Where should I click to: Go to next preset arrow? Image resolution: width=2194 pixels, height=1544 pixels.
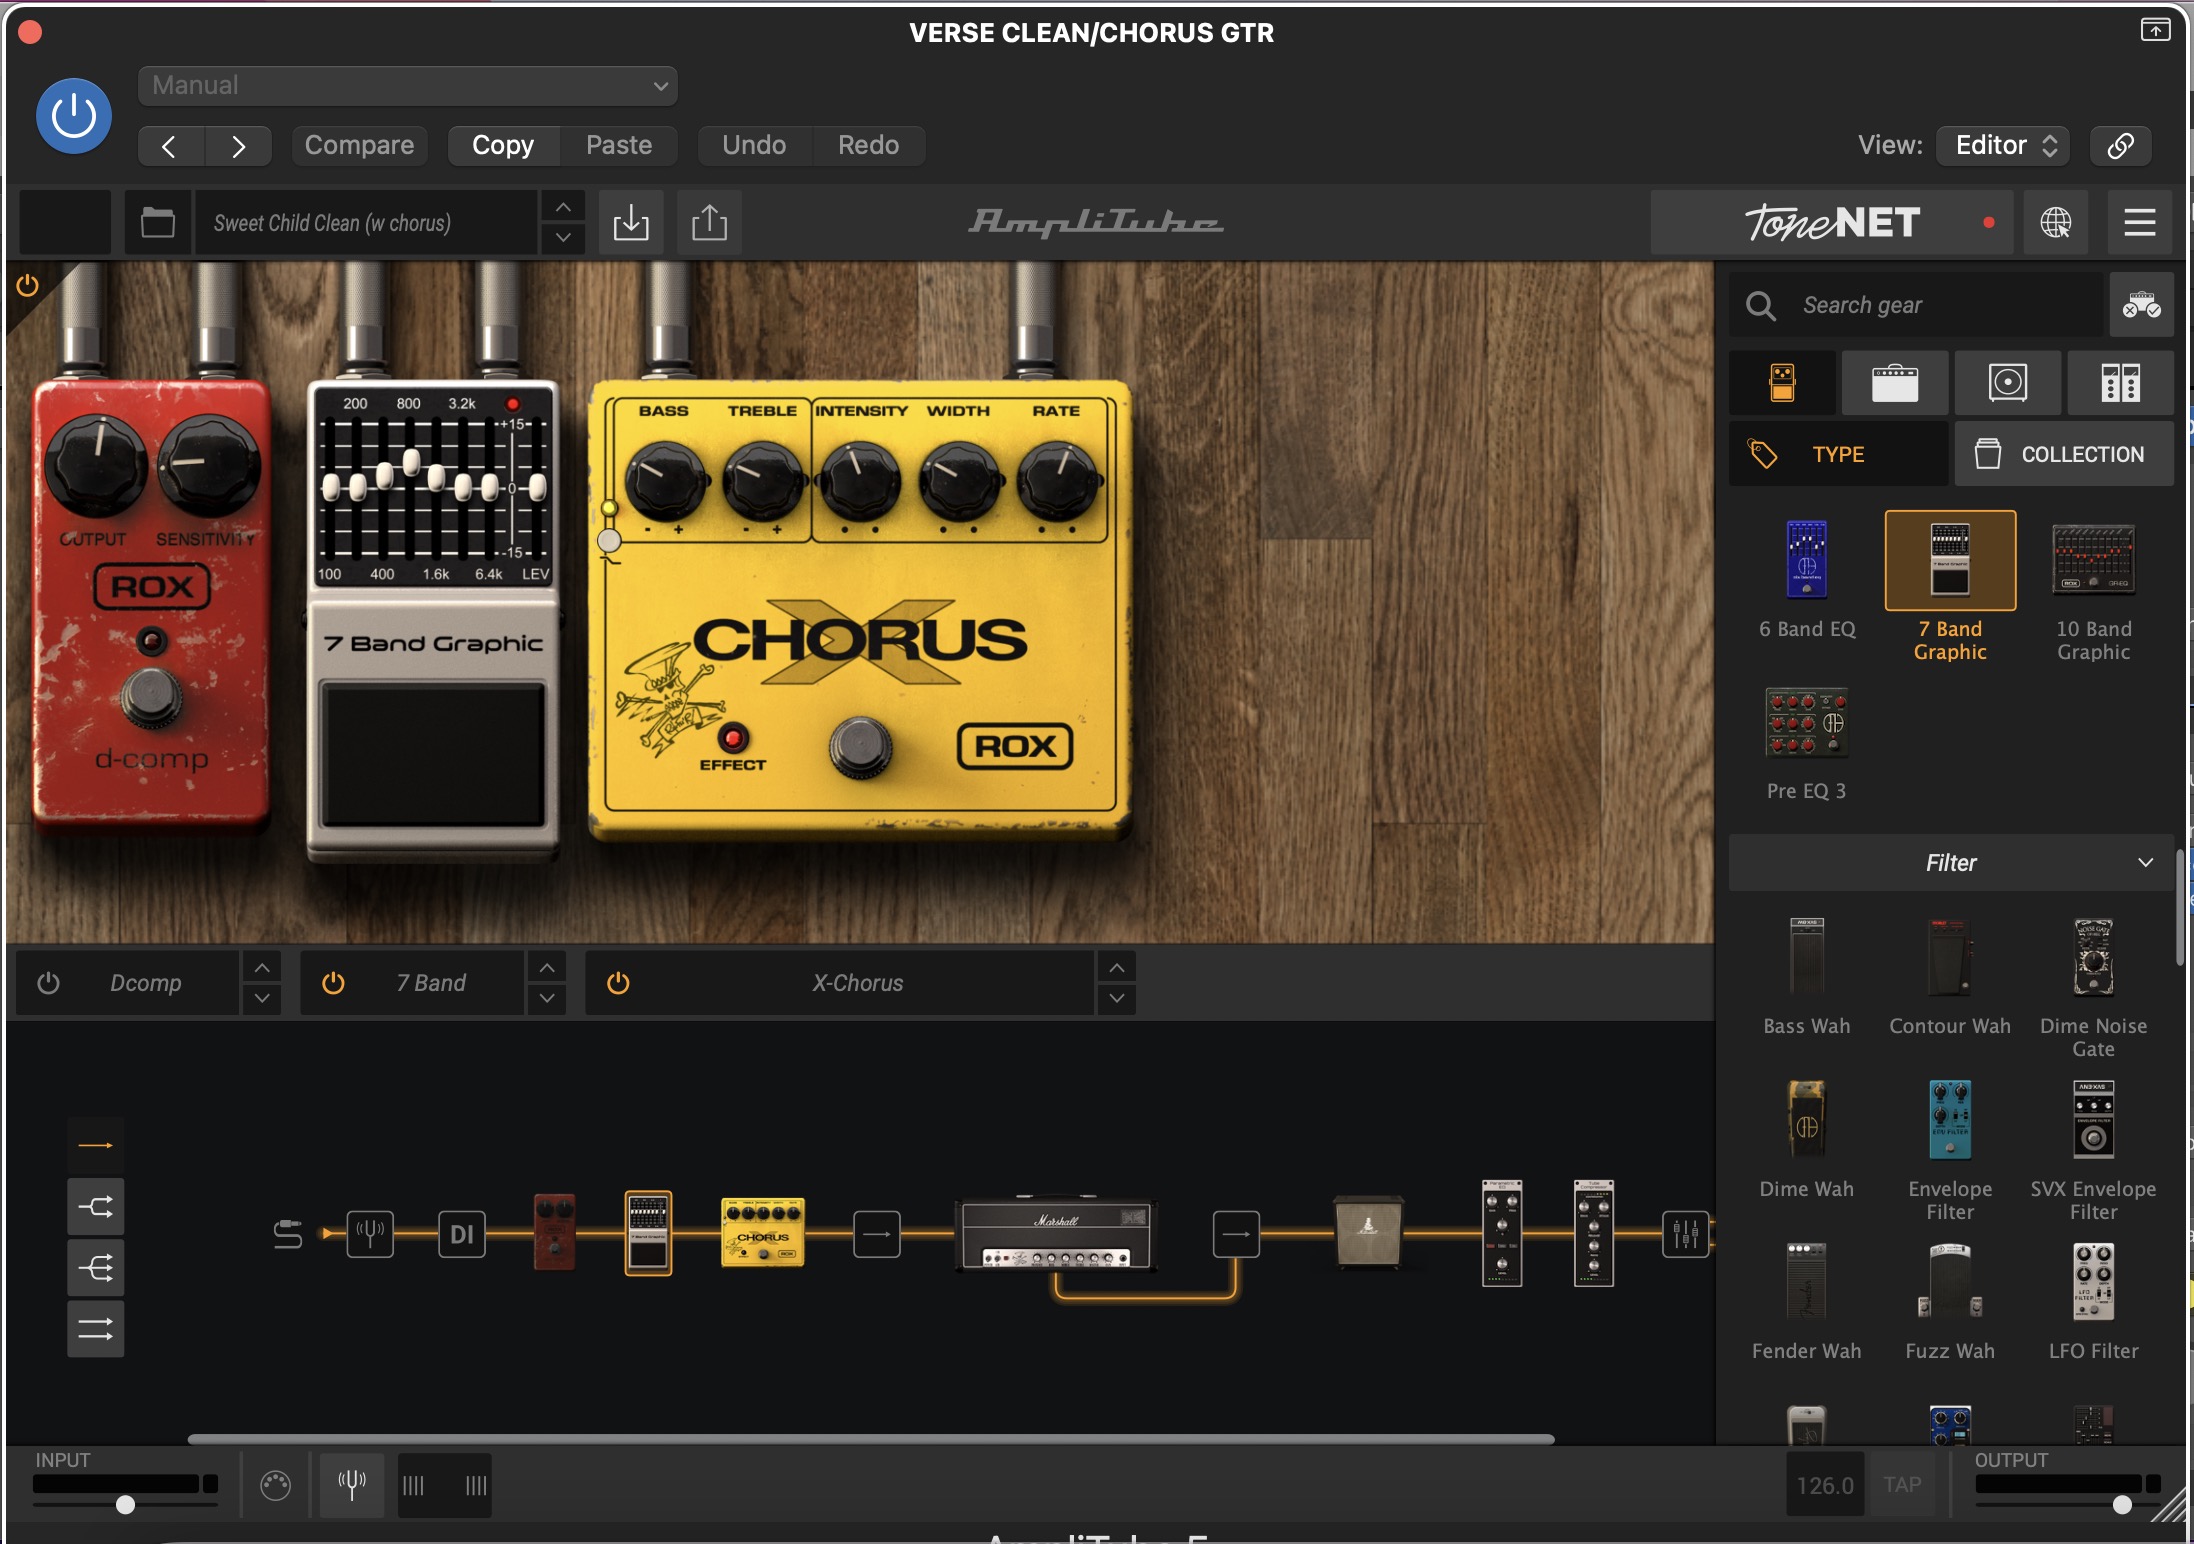(x=238, y=146)
